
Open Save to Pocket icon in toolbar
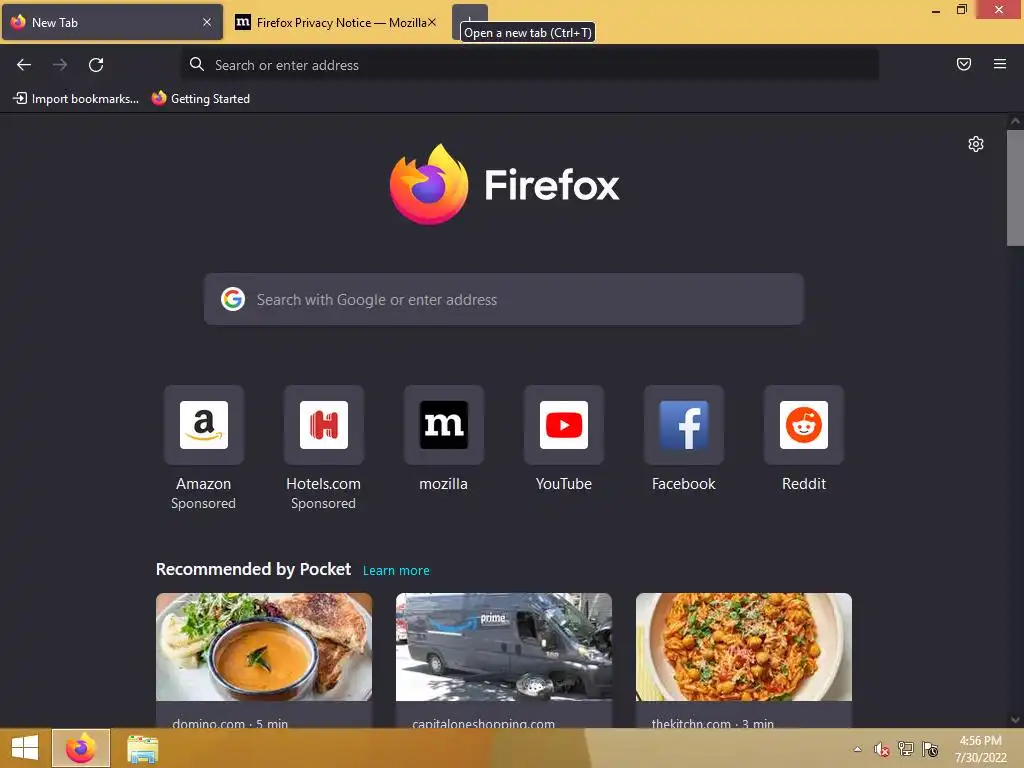(963, 64)
